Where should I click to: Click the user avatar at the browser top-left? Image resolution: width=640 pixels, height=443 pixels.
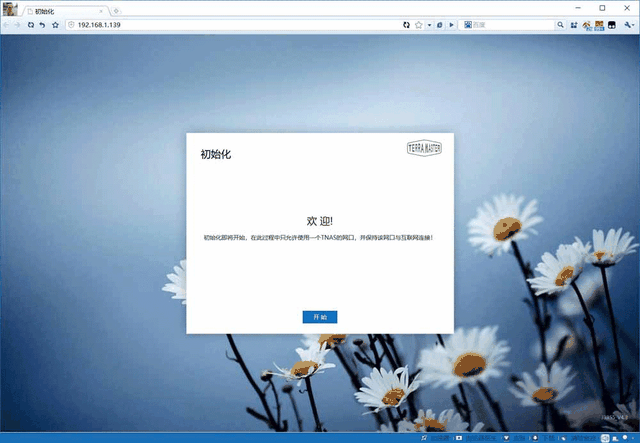click(x=10, y=9)
